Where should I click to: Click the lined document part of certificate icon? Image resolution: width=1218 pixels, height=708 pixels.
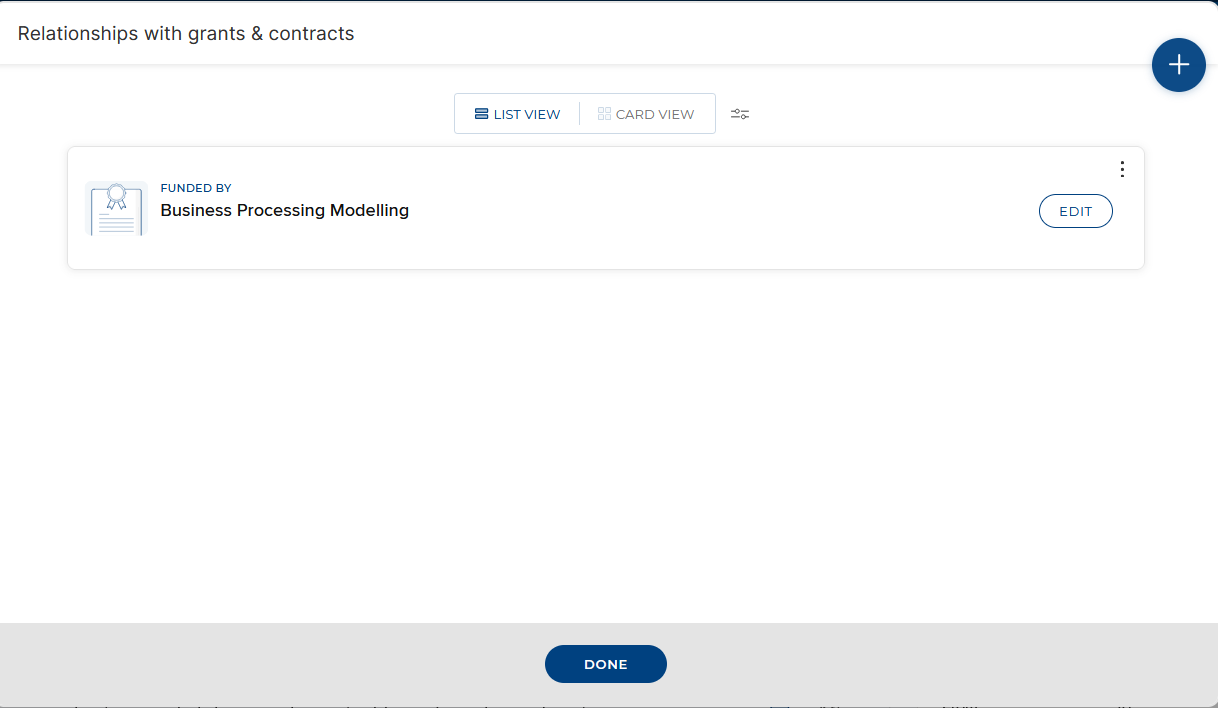(x=116, y=223)
